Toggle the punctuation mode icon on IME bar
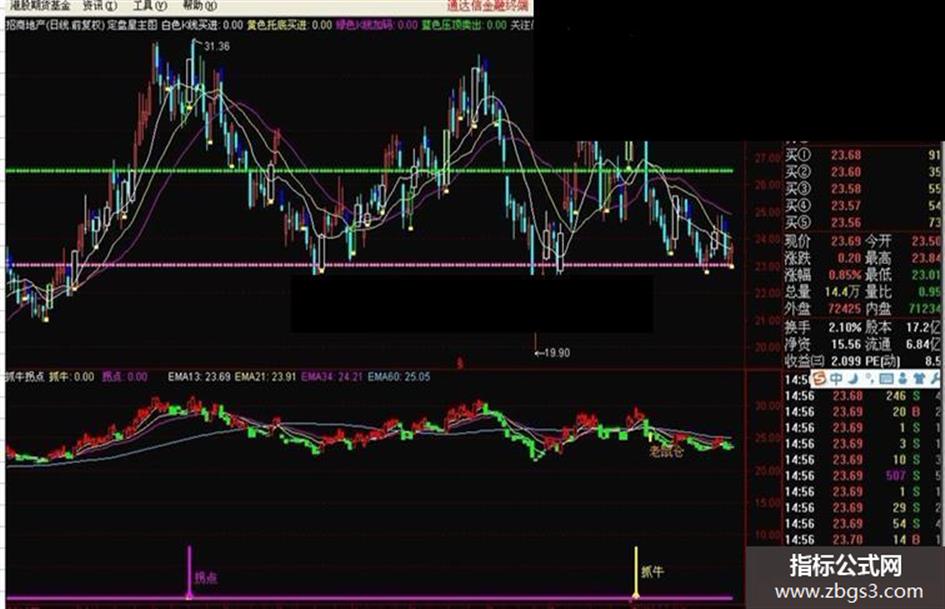945x609 pixels. [868, 379]
